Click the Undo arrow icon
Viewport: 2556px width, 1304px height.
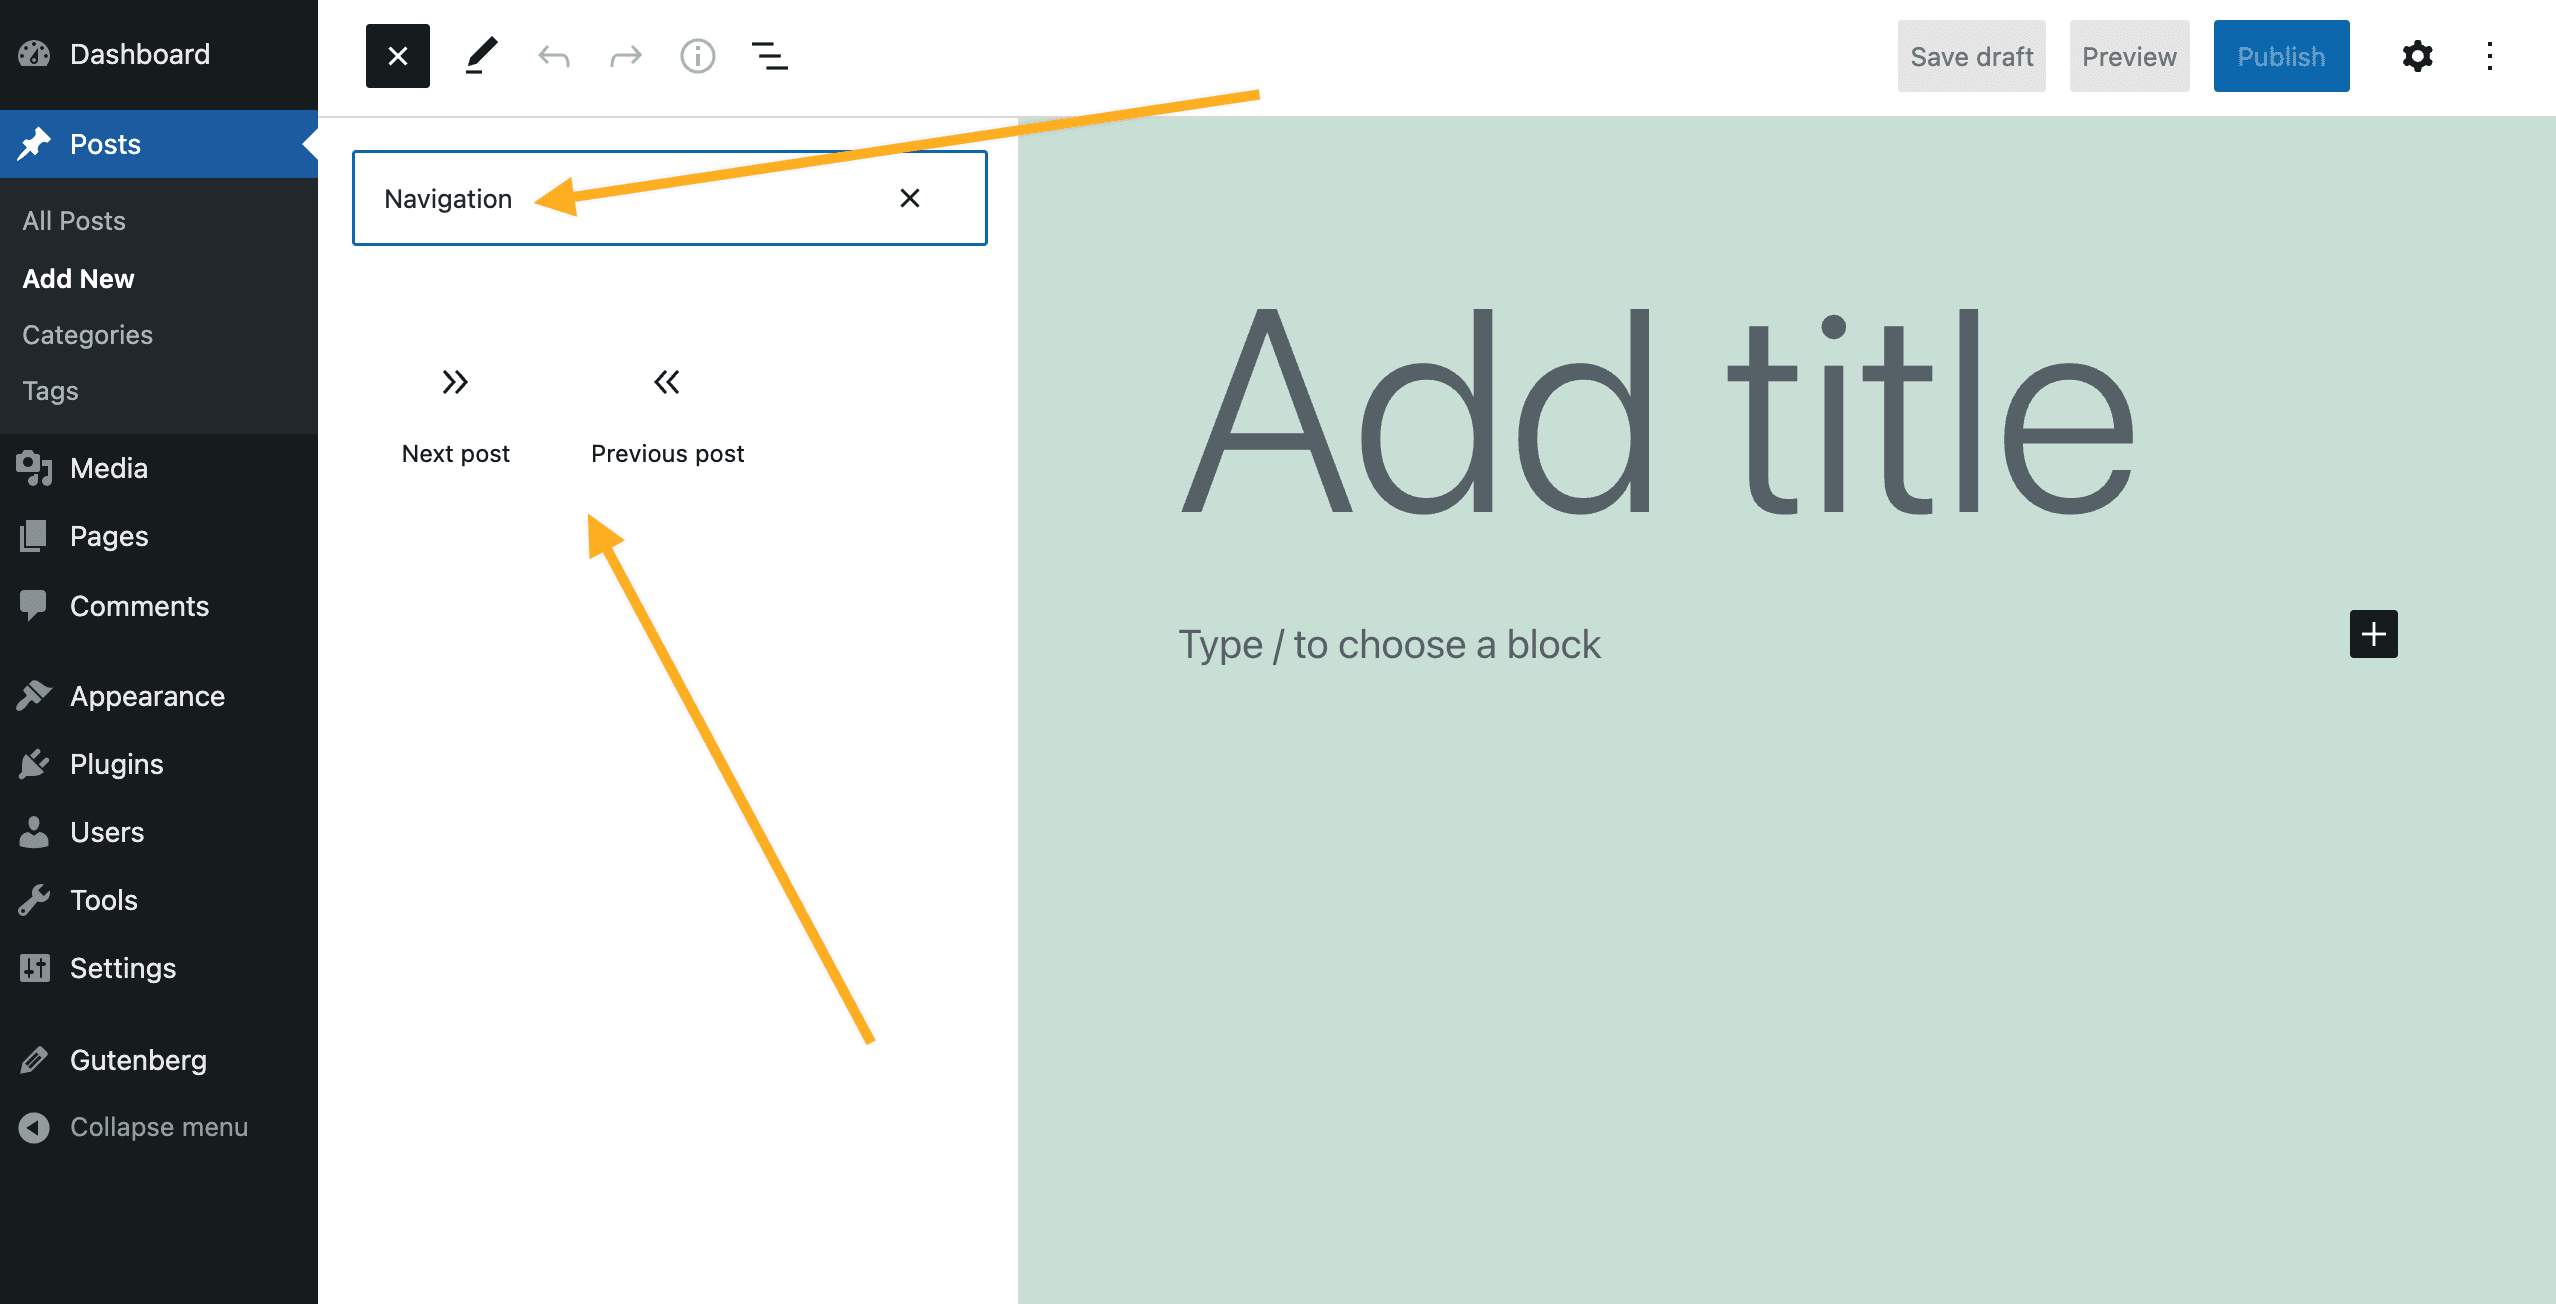(x=553, y=56)
